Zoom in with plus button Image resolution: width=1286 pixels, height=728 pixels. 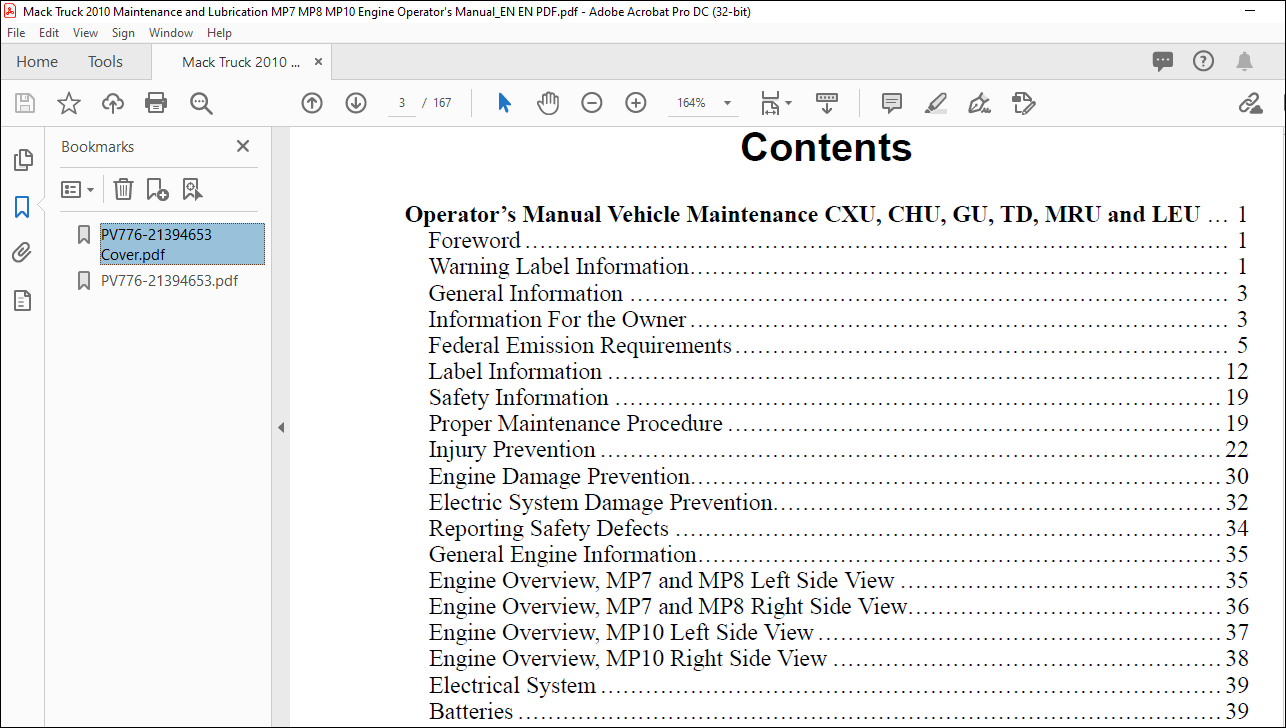[636, 103]
